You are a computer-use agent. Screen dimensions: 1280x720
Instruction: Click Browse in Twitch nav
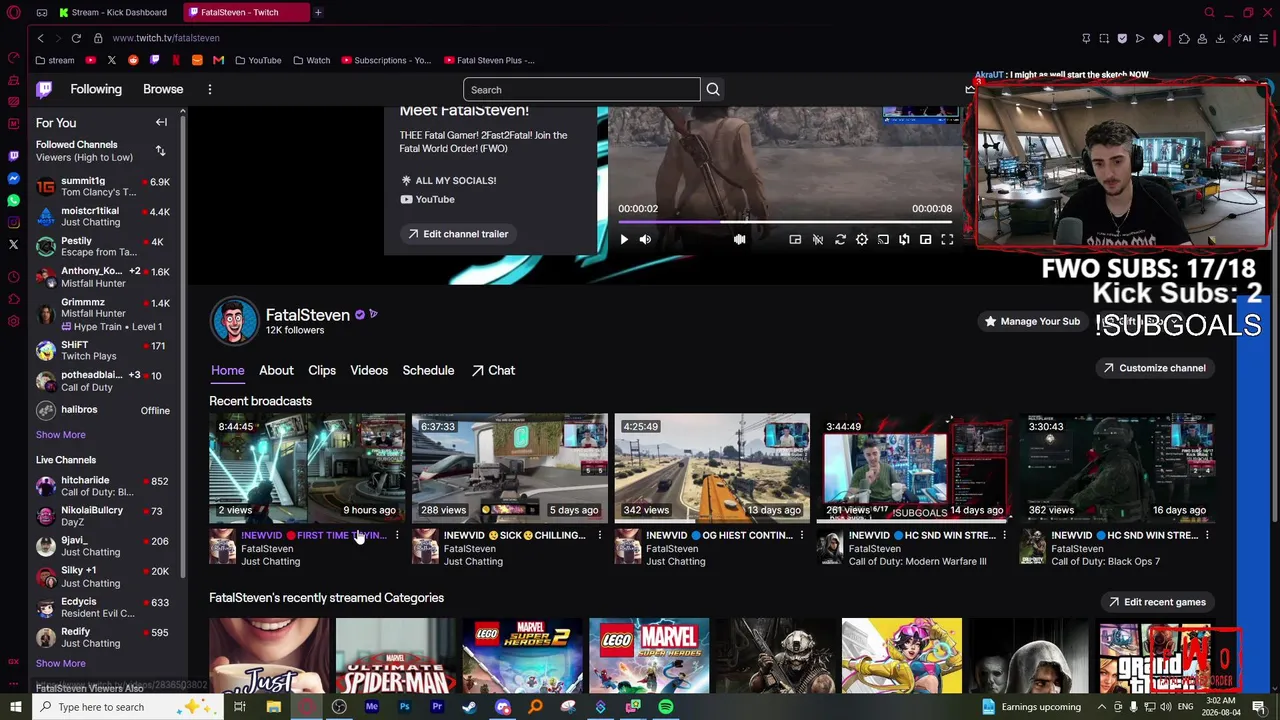(x=163, y=89)
